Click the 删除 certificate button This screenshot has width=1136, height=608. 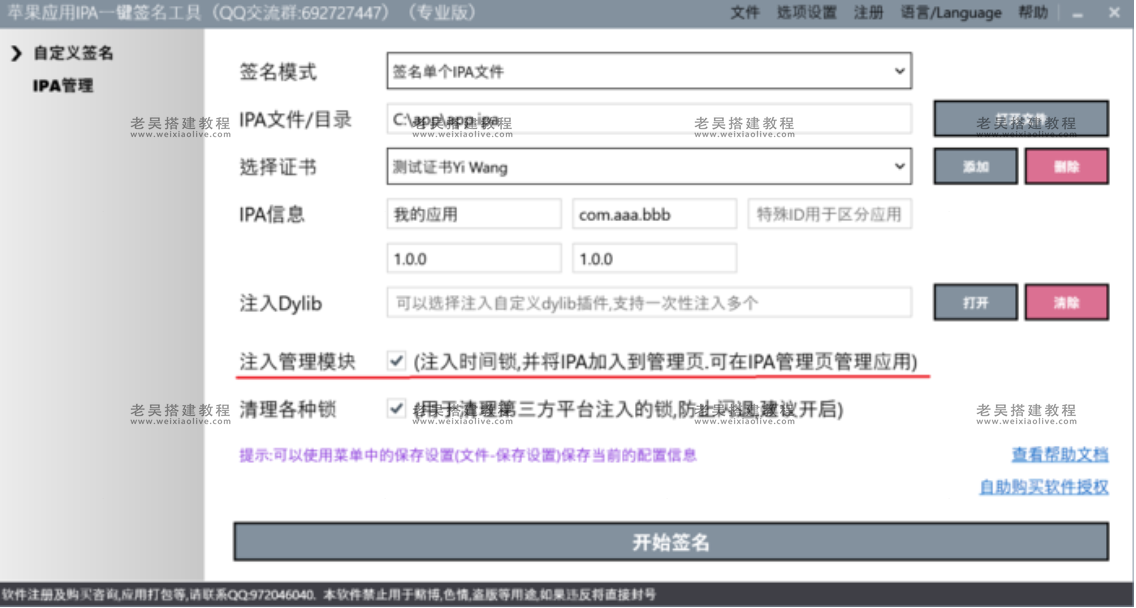[x=1067, y=166]
